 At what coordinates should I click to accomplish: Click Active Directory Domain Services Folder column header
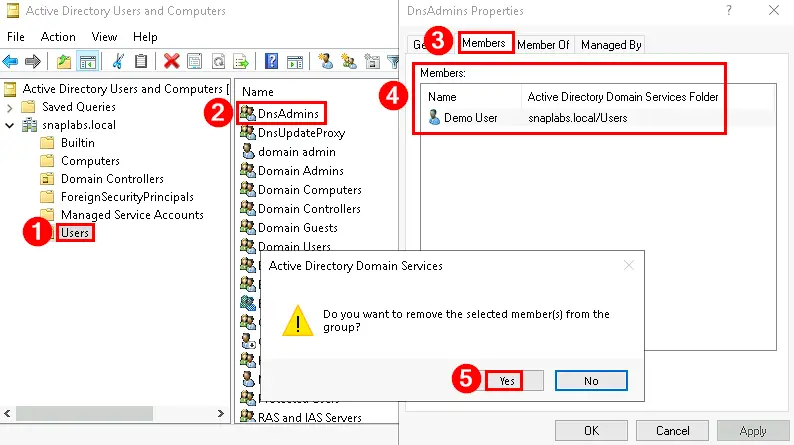click(x=623, y=97)
